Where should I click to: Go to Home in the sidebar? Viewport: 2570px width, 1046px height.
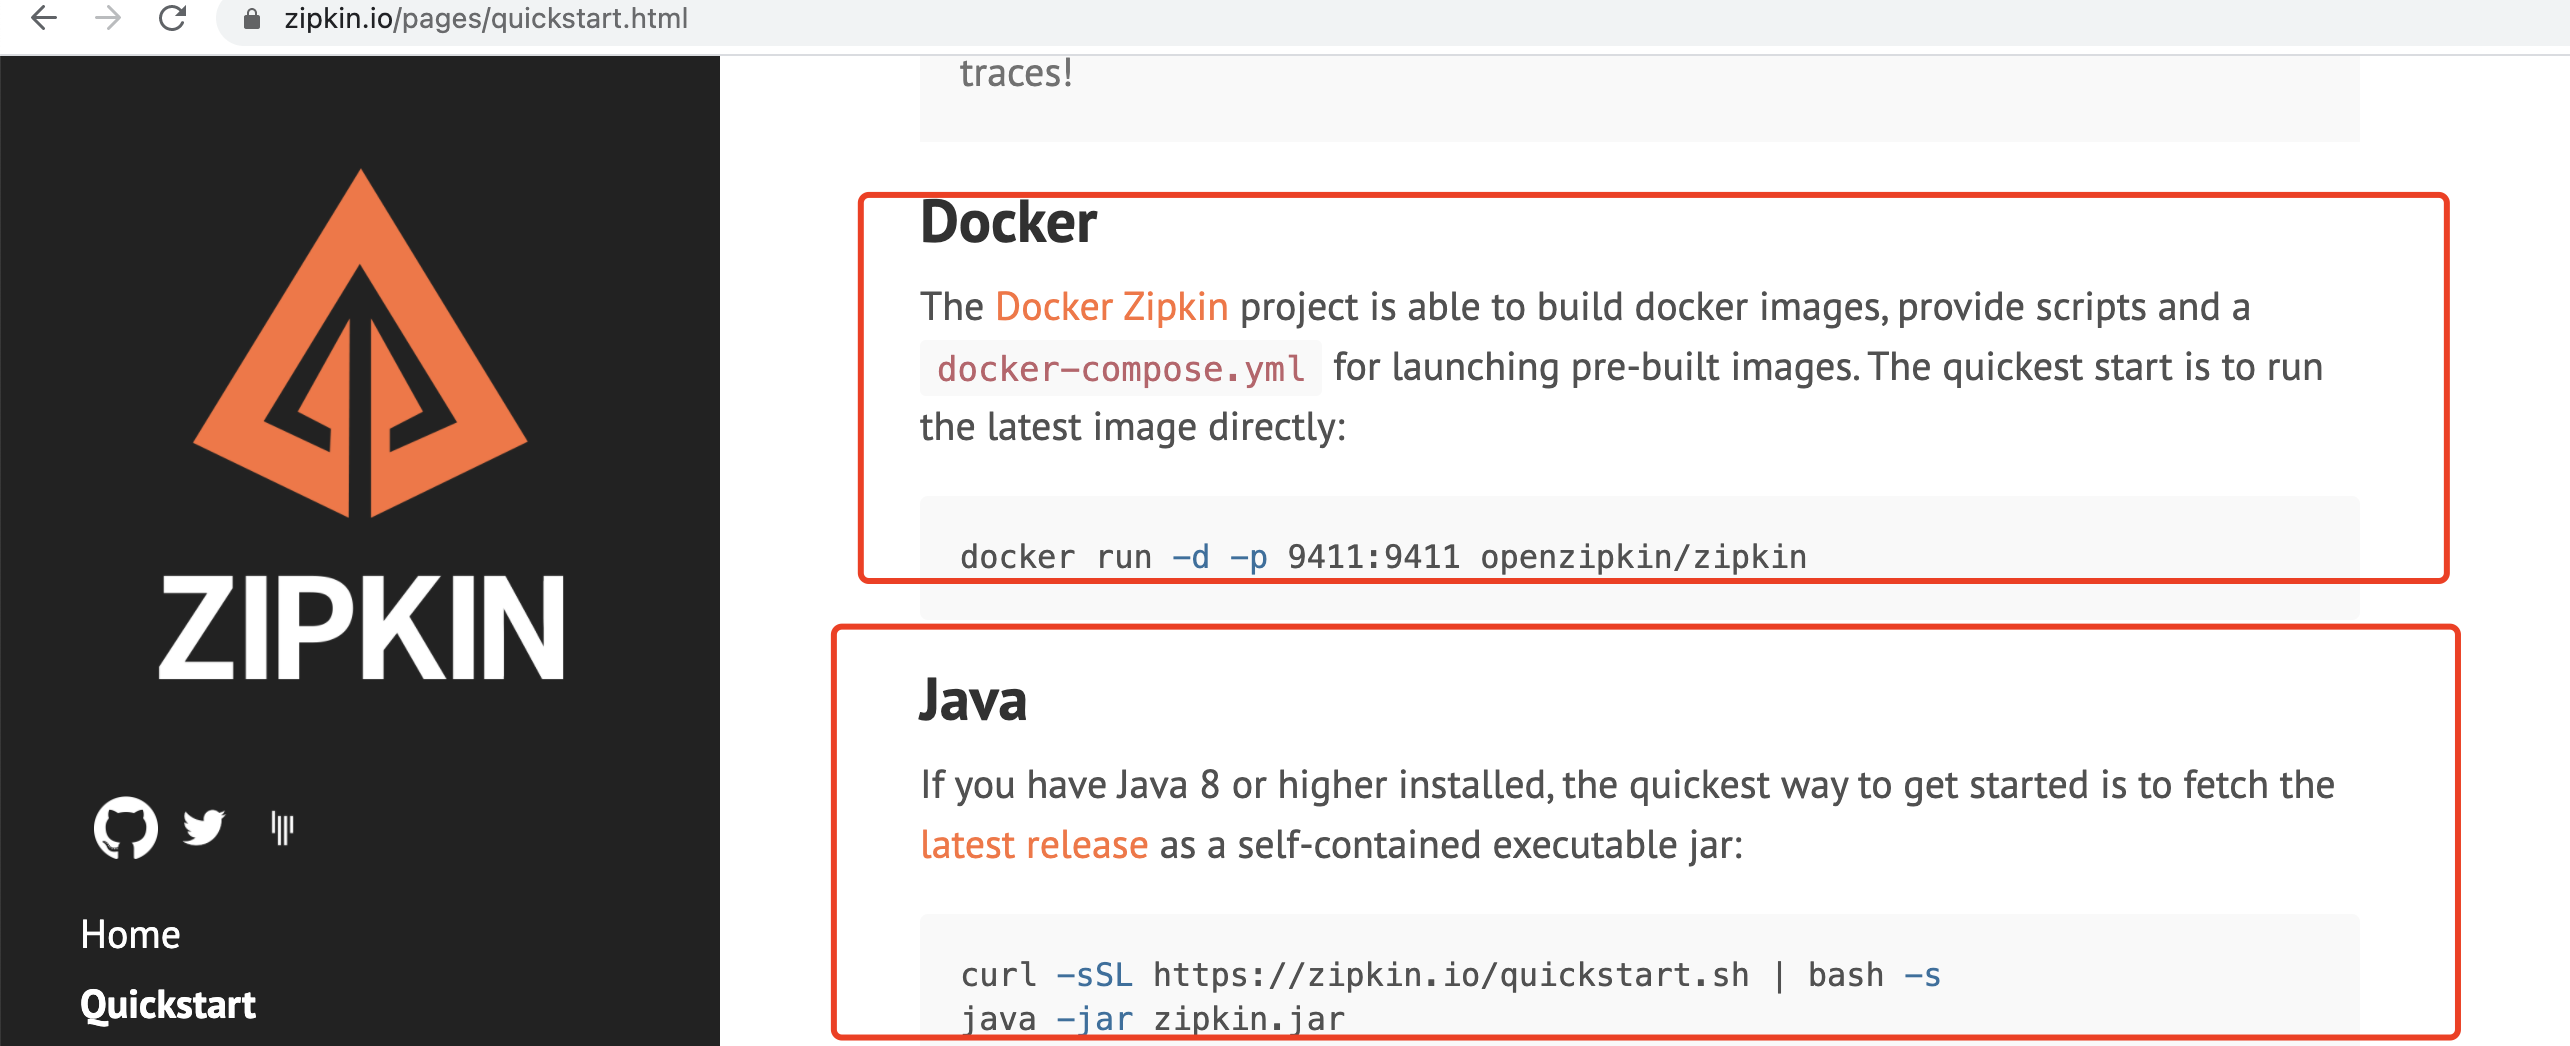130,934
